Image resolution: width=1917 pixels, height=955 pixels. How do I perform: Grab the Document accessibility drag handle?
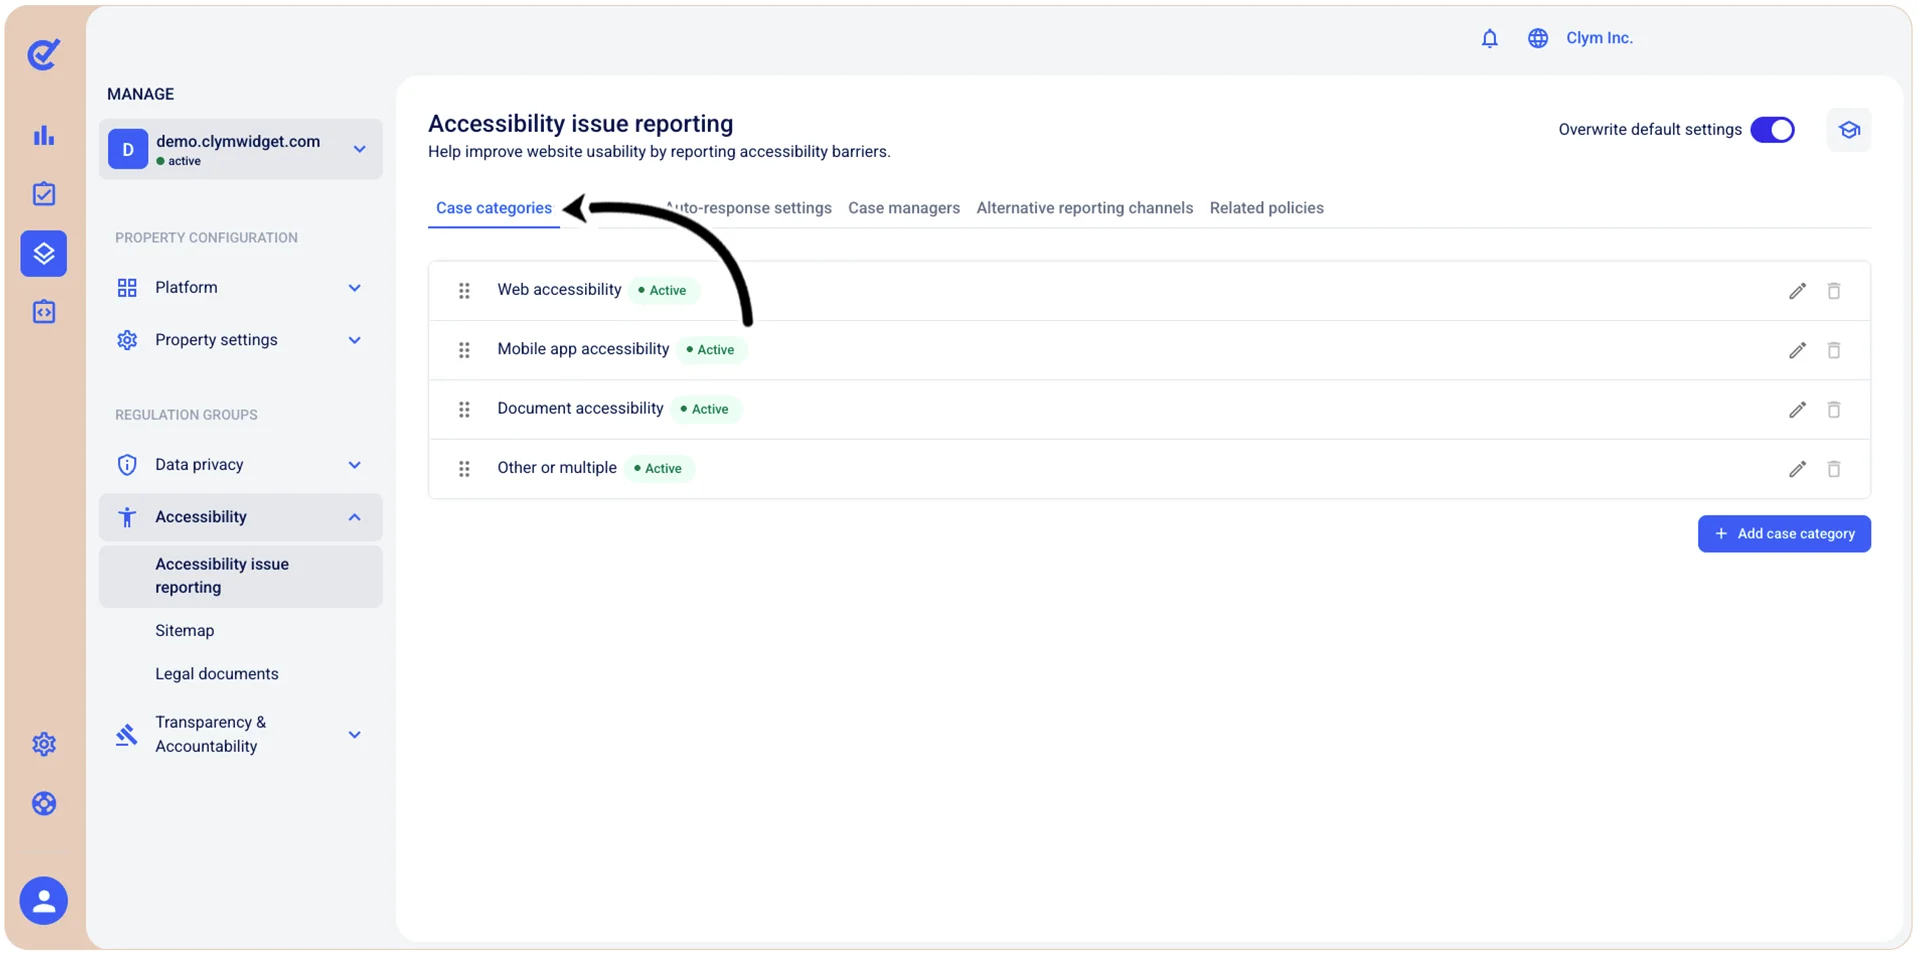[x=464, y=409]
